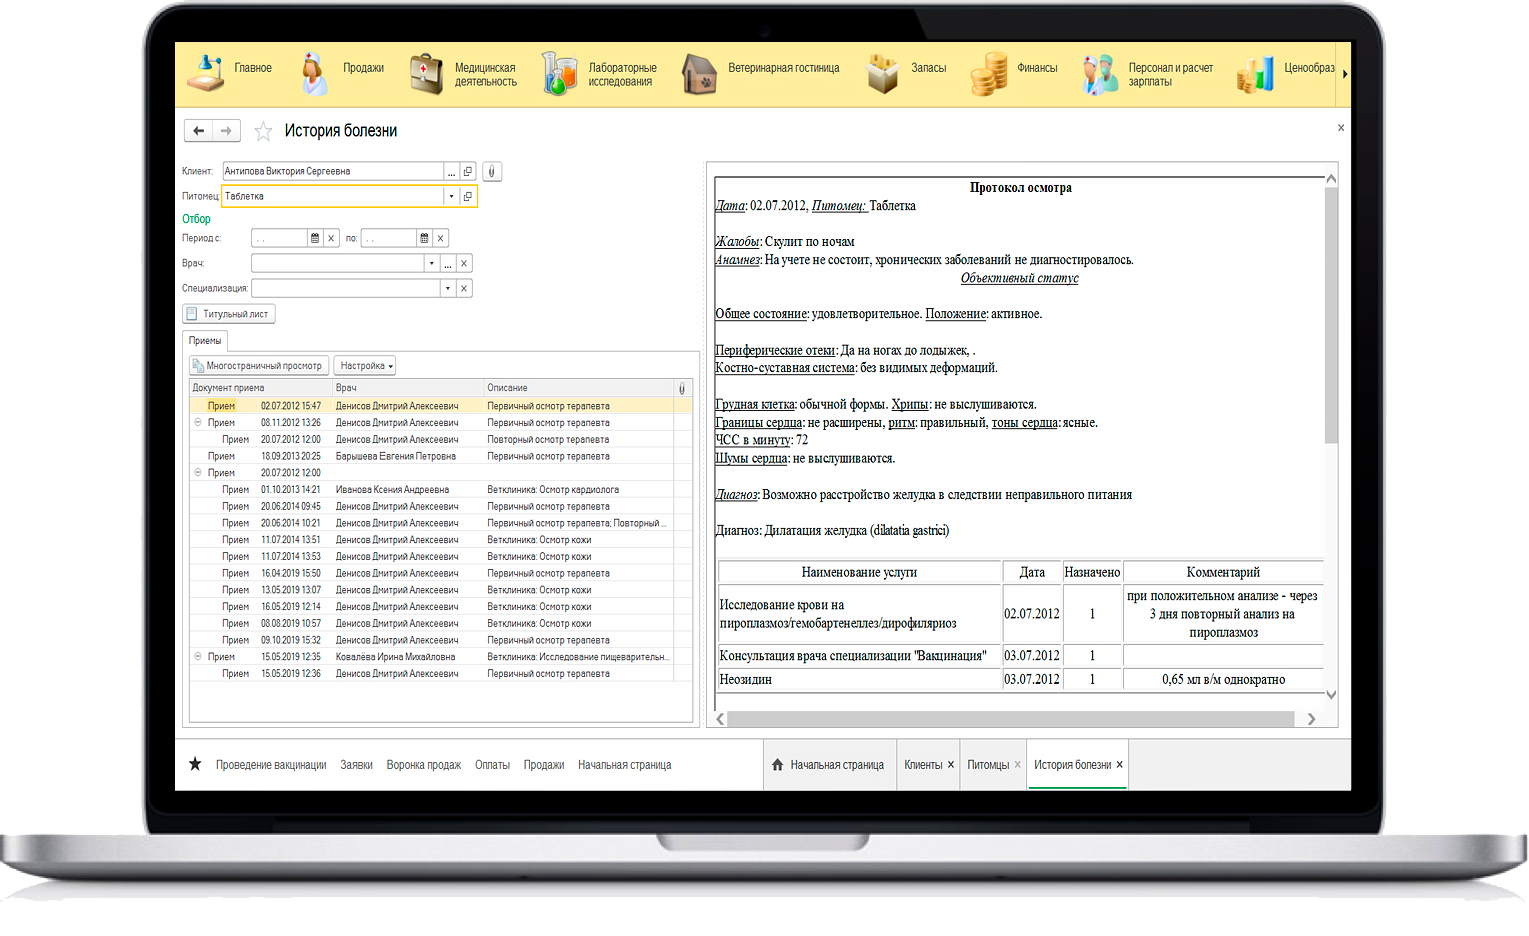Collapse the Прием 15.05.2019 12:35 group
Image resolution: width=1529 pixels, height=936 pixels.
point(198,657)
